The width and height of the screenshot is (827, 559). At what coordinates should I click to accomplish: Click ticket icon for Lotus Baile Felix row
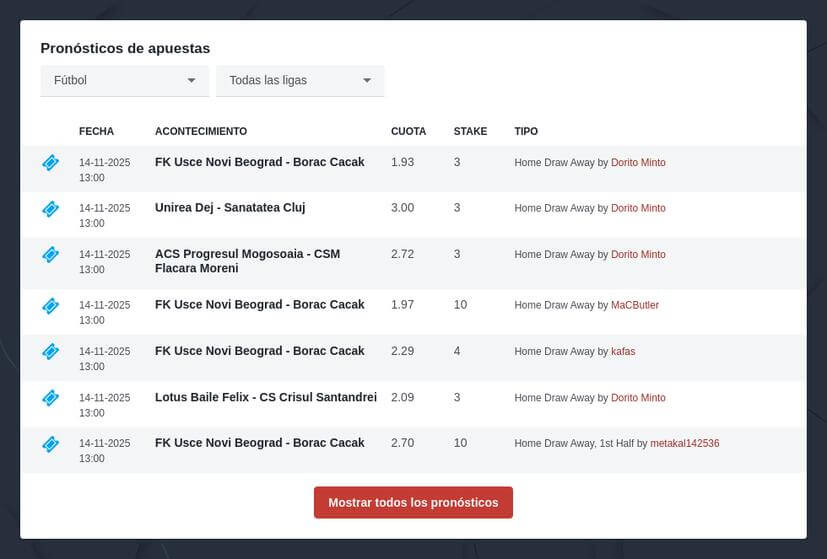[50, 398]
